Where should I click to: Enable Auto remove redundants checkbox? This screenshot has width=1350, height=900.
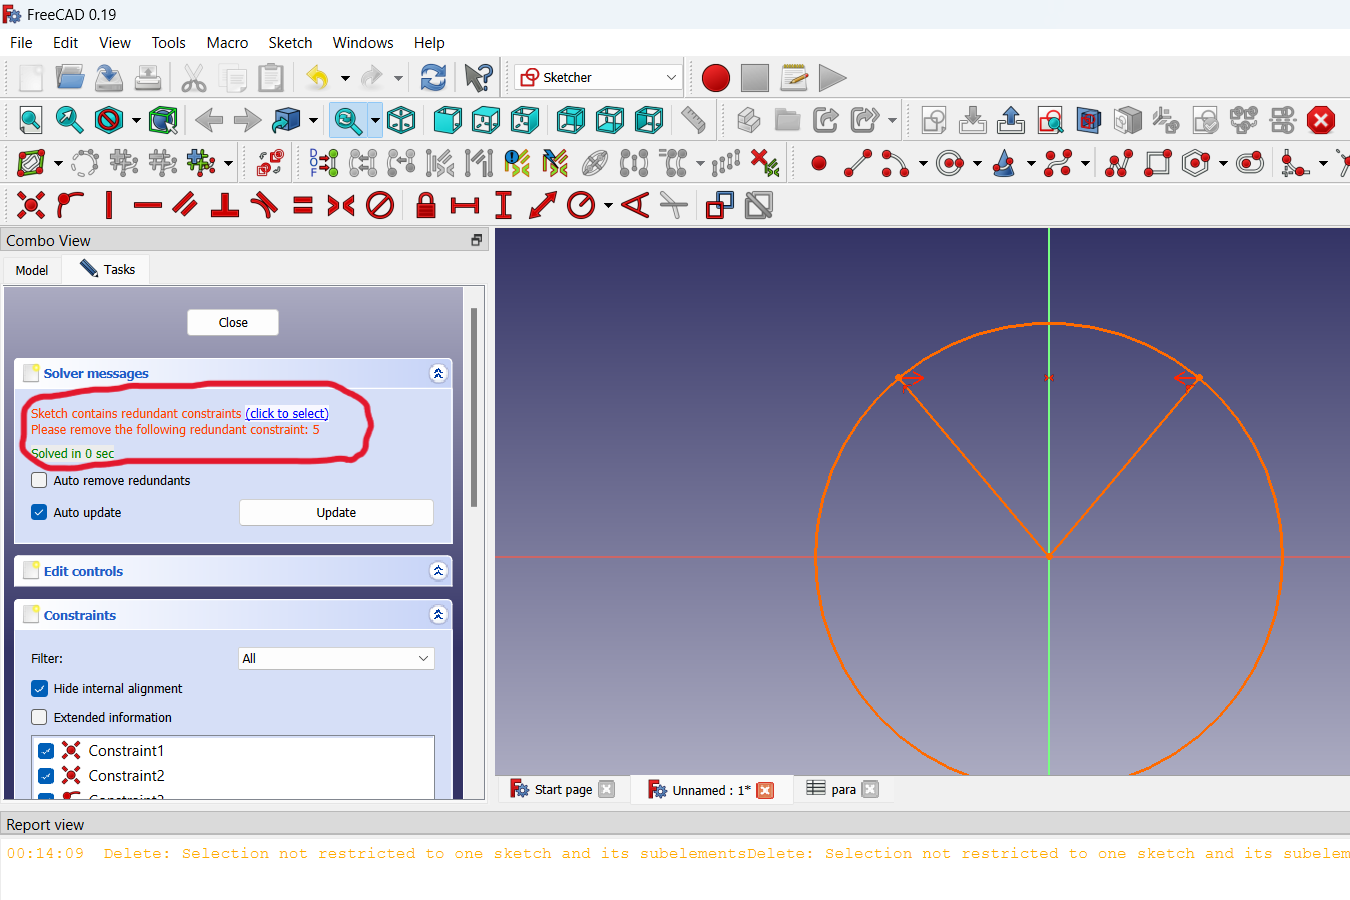[x=39, y=480]
